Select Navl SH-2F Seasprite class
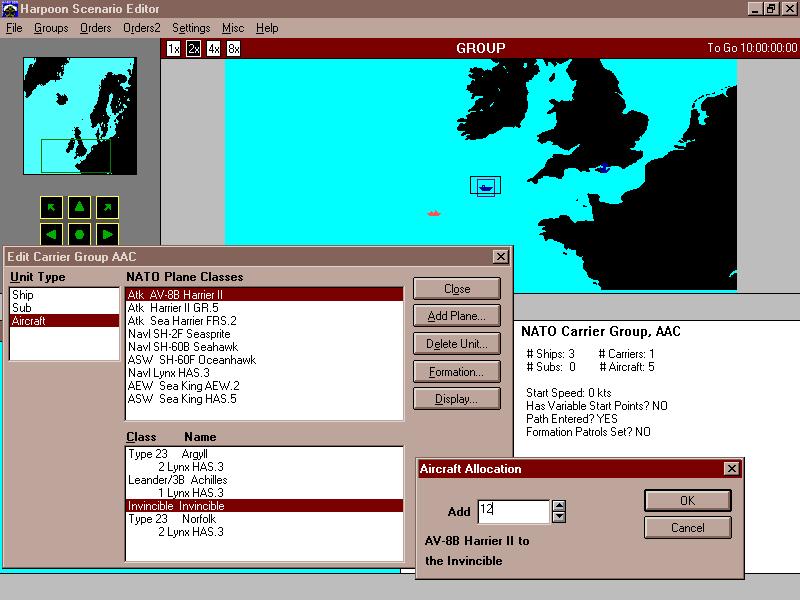This screenshot has height=600, width=800. click(x=264, y=334)
